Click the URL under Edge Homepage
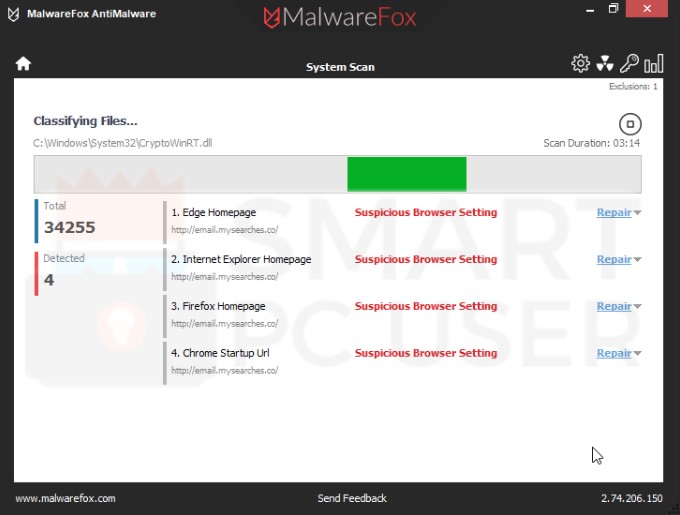The height and width of the screenshot is (515, 680). (225, 230)
